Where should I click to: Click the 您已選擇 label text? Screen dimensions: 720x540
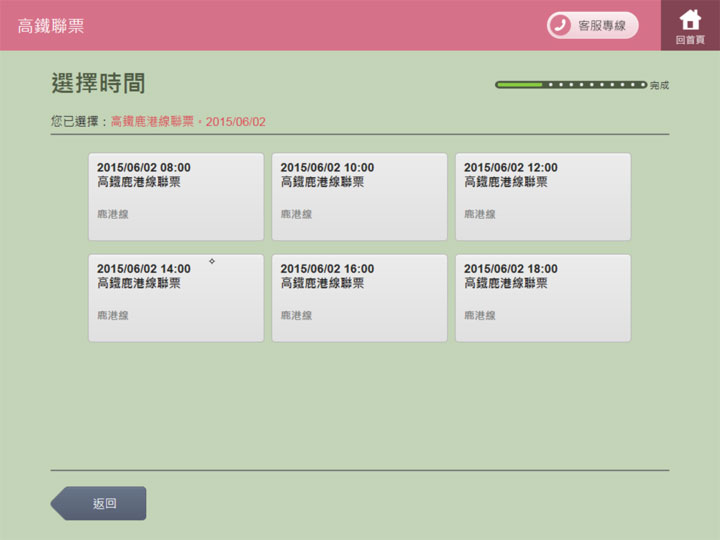coord(76,121)
